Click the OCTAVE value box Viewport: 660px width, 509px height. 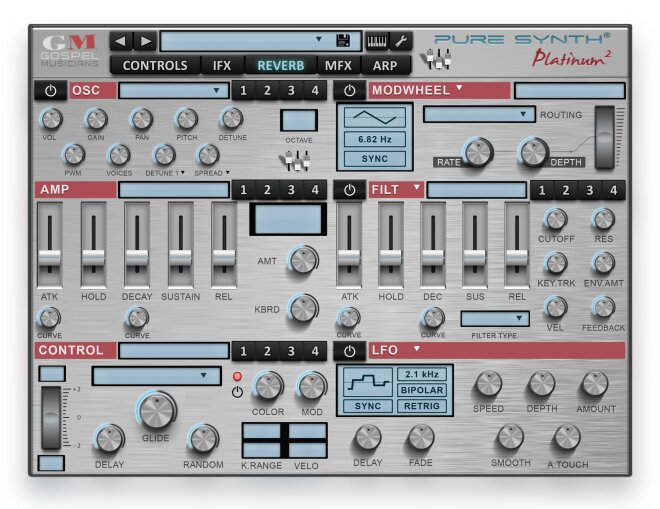tap(299, 120)
